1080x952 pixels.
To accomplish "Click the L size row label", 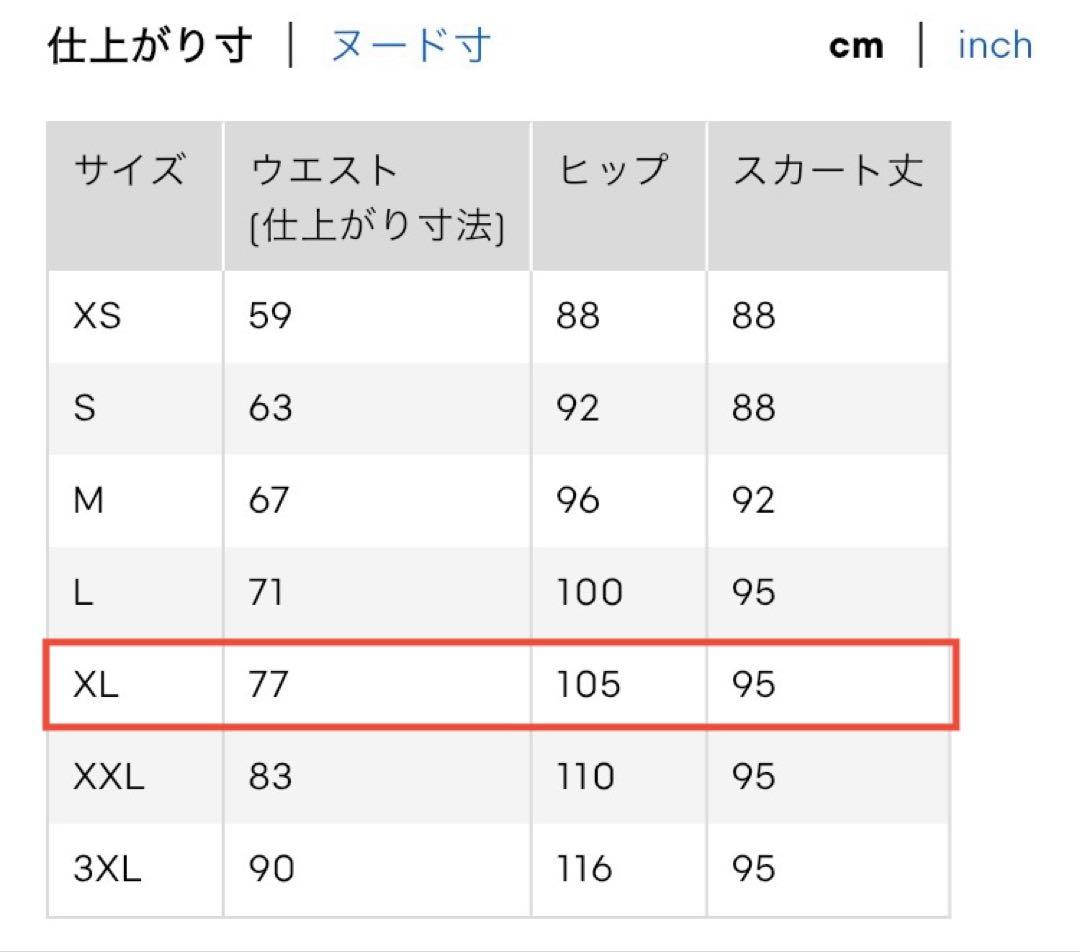I will coord(83,592).
